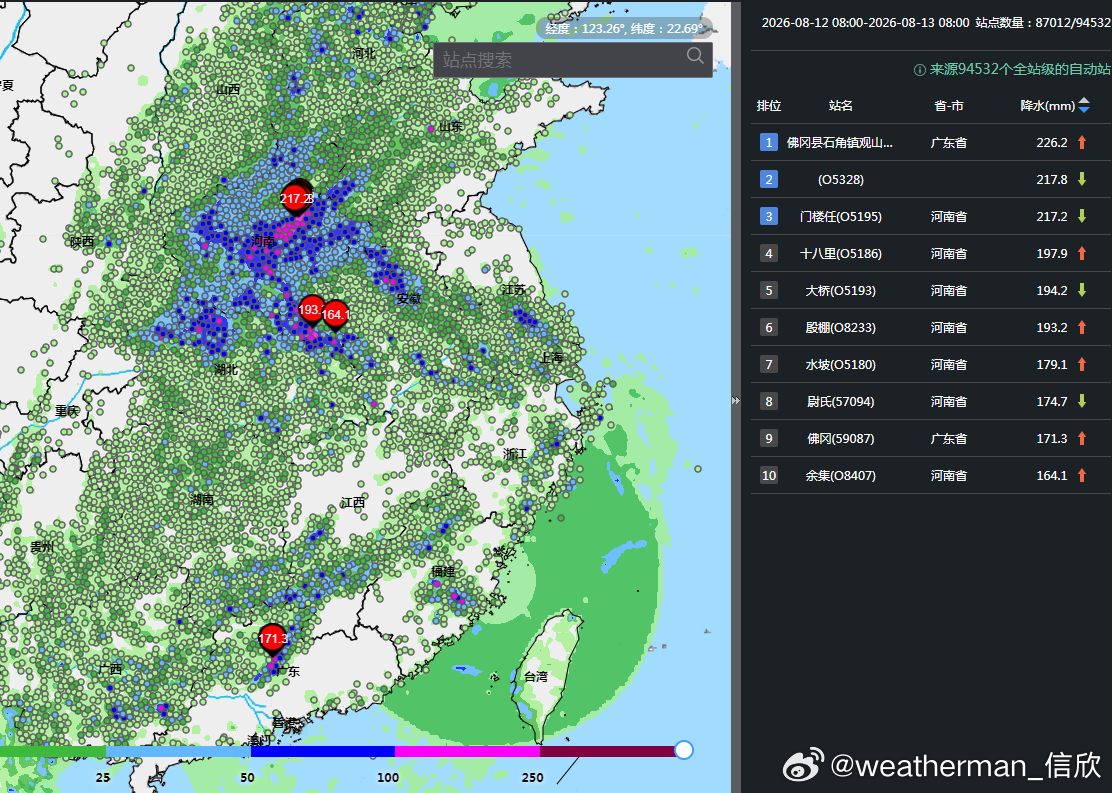Click the 台湾 label on map
The width and height of the screenshot is (1112, 793).
point(536,677)
